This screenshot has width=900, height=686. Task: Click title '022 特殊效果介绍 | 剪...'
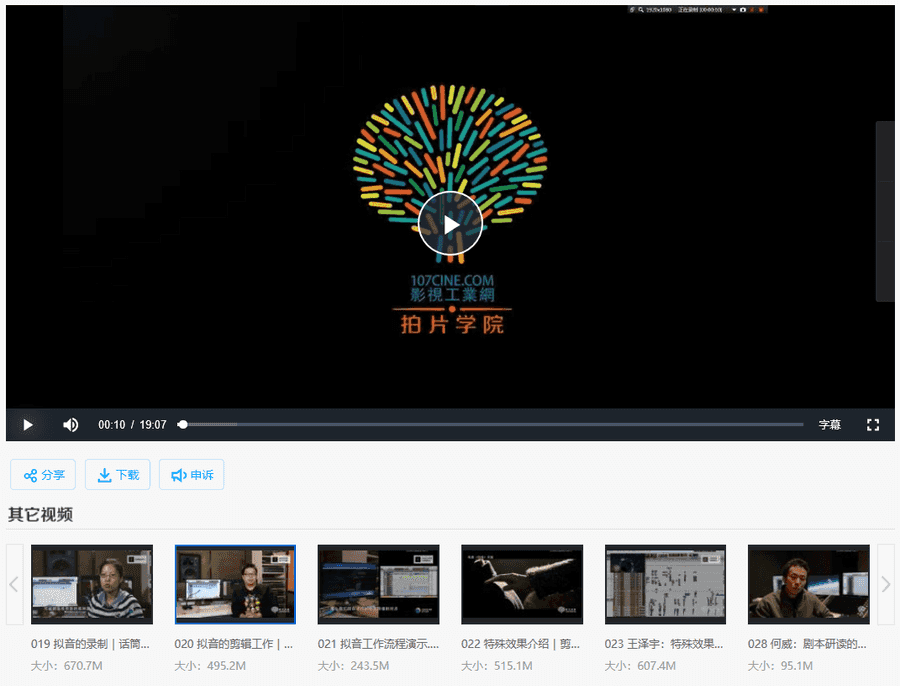(x=521, y=644)
